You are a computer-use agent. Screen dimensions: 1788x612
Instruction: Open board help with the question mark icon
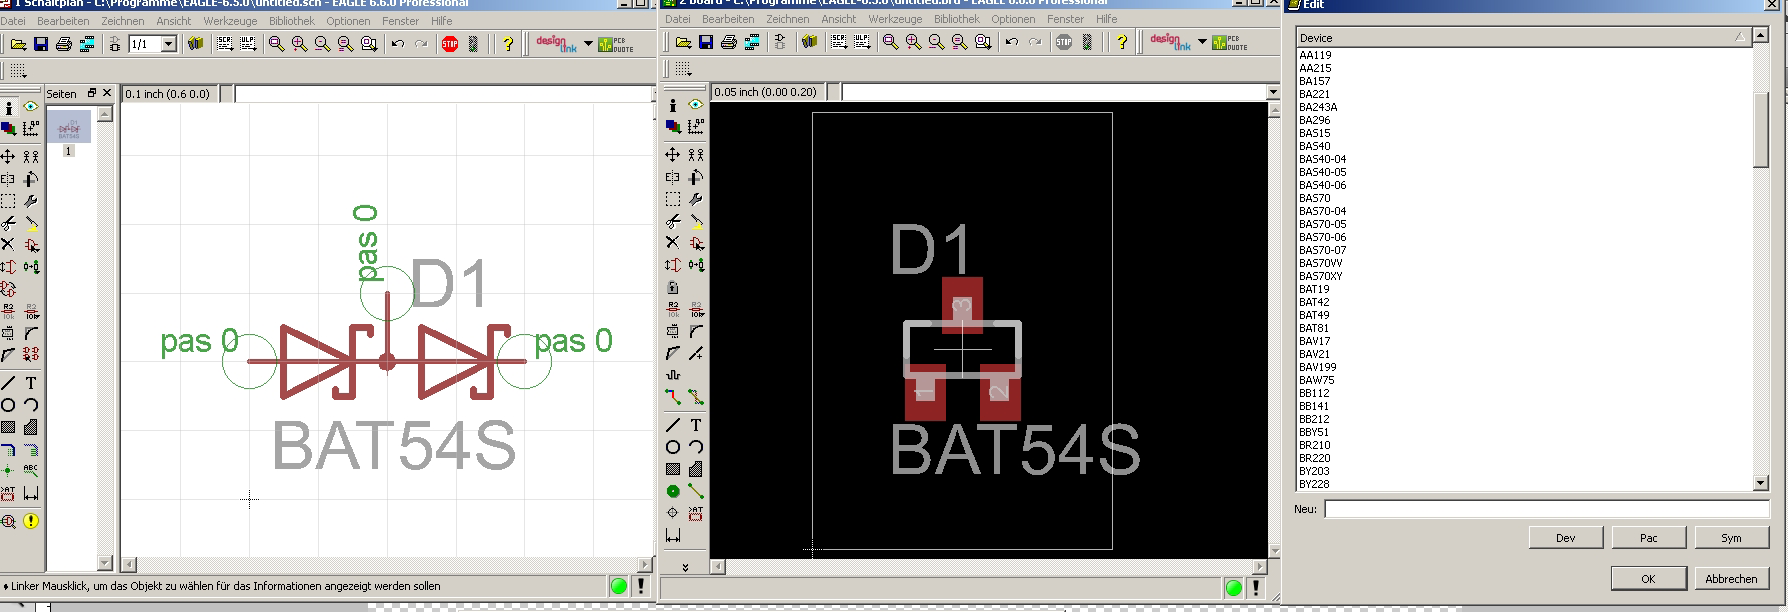1122,42
